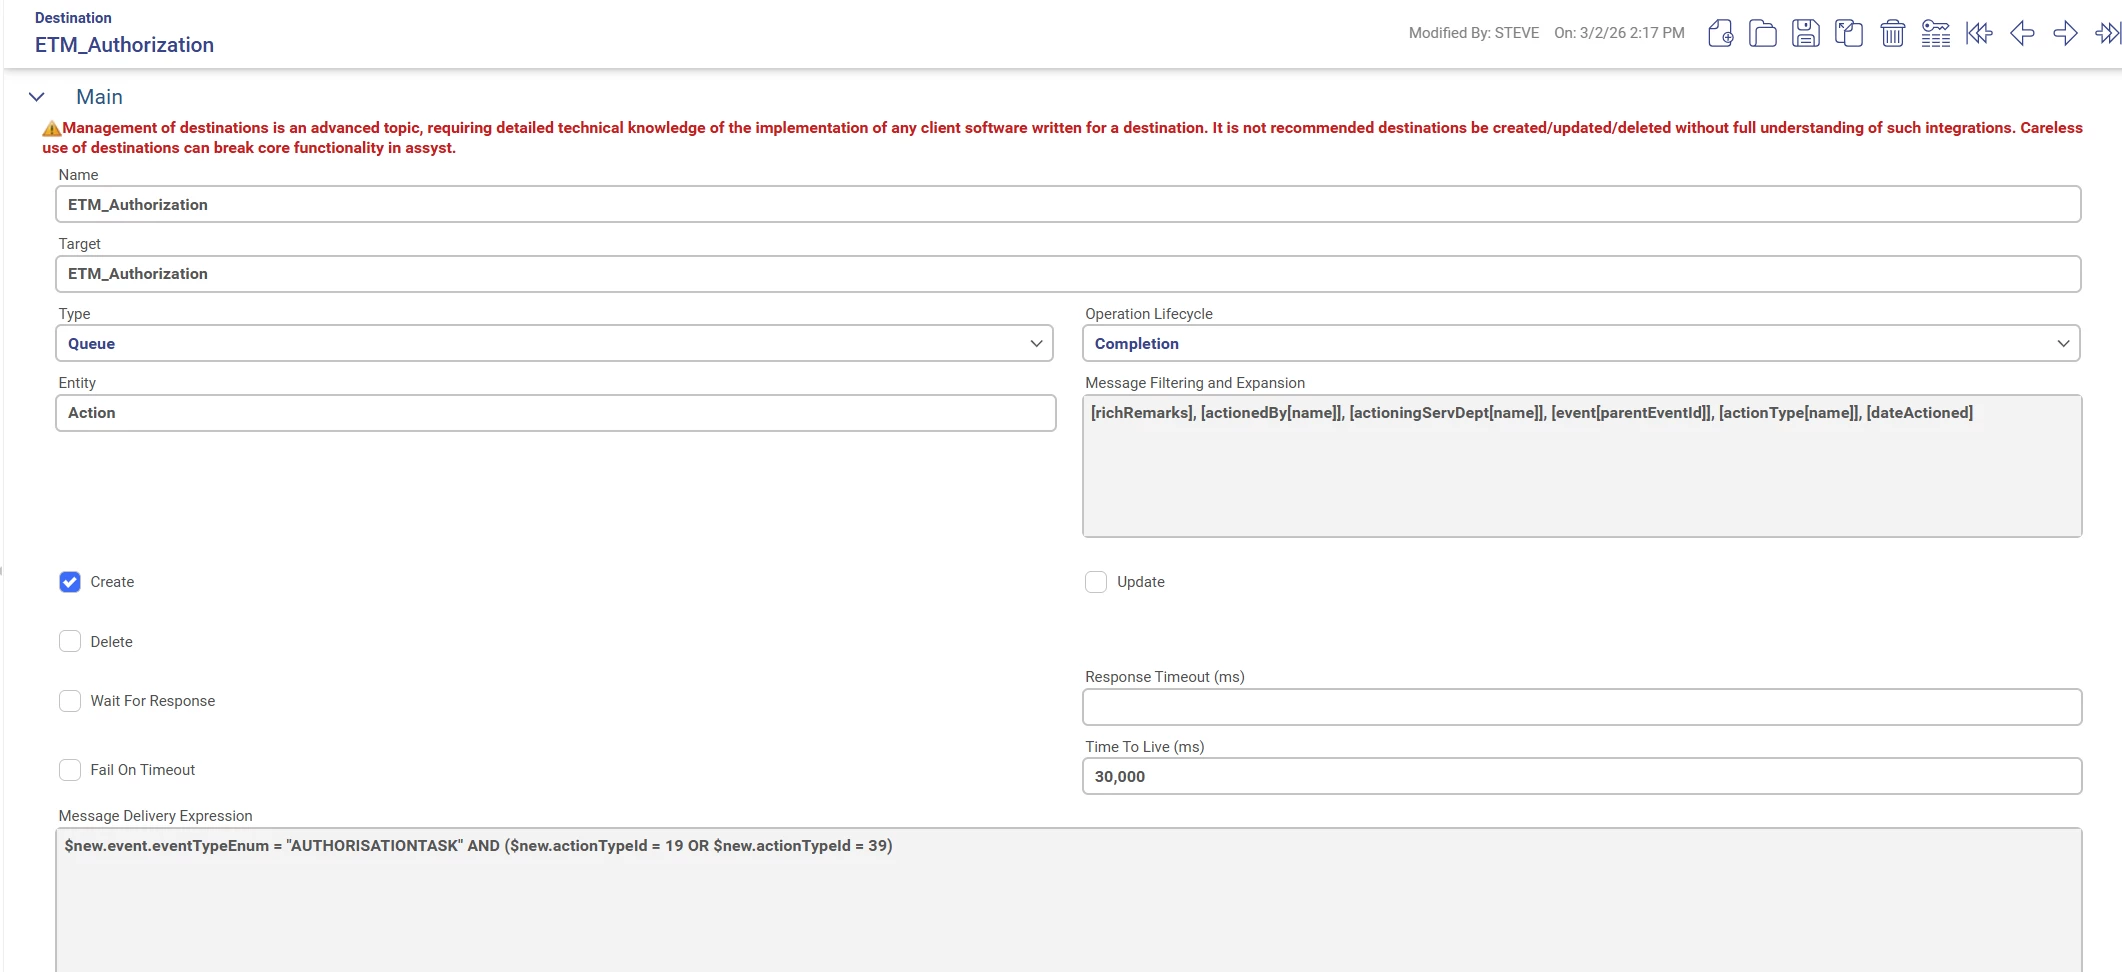The height and width of the screenshot is (972, 2122).
Task: Delete the record using trash icon
Action: coord(1892,33)
